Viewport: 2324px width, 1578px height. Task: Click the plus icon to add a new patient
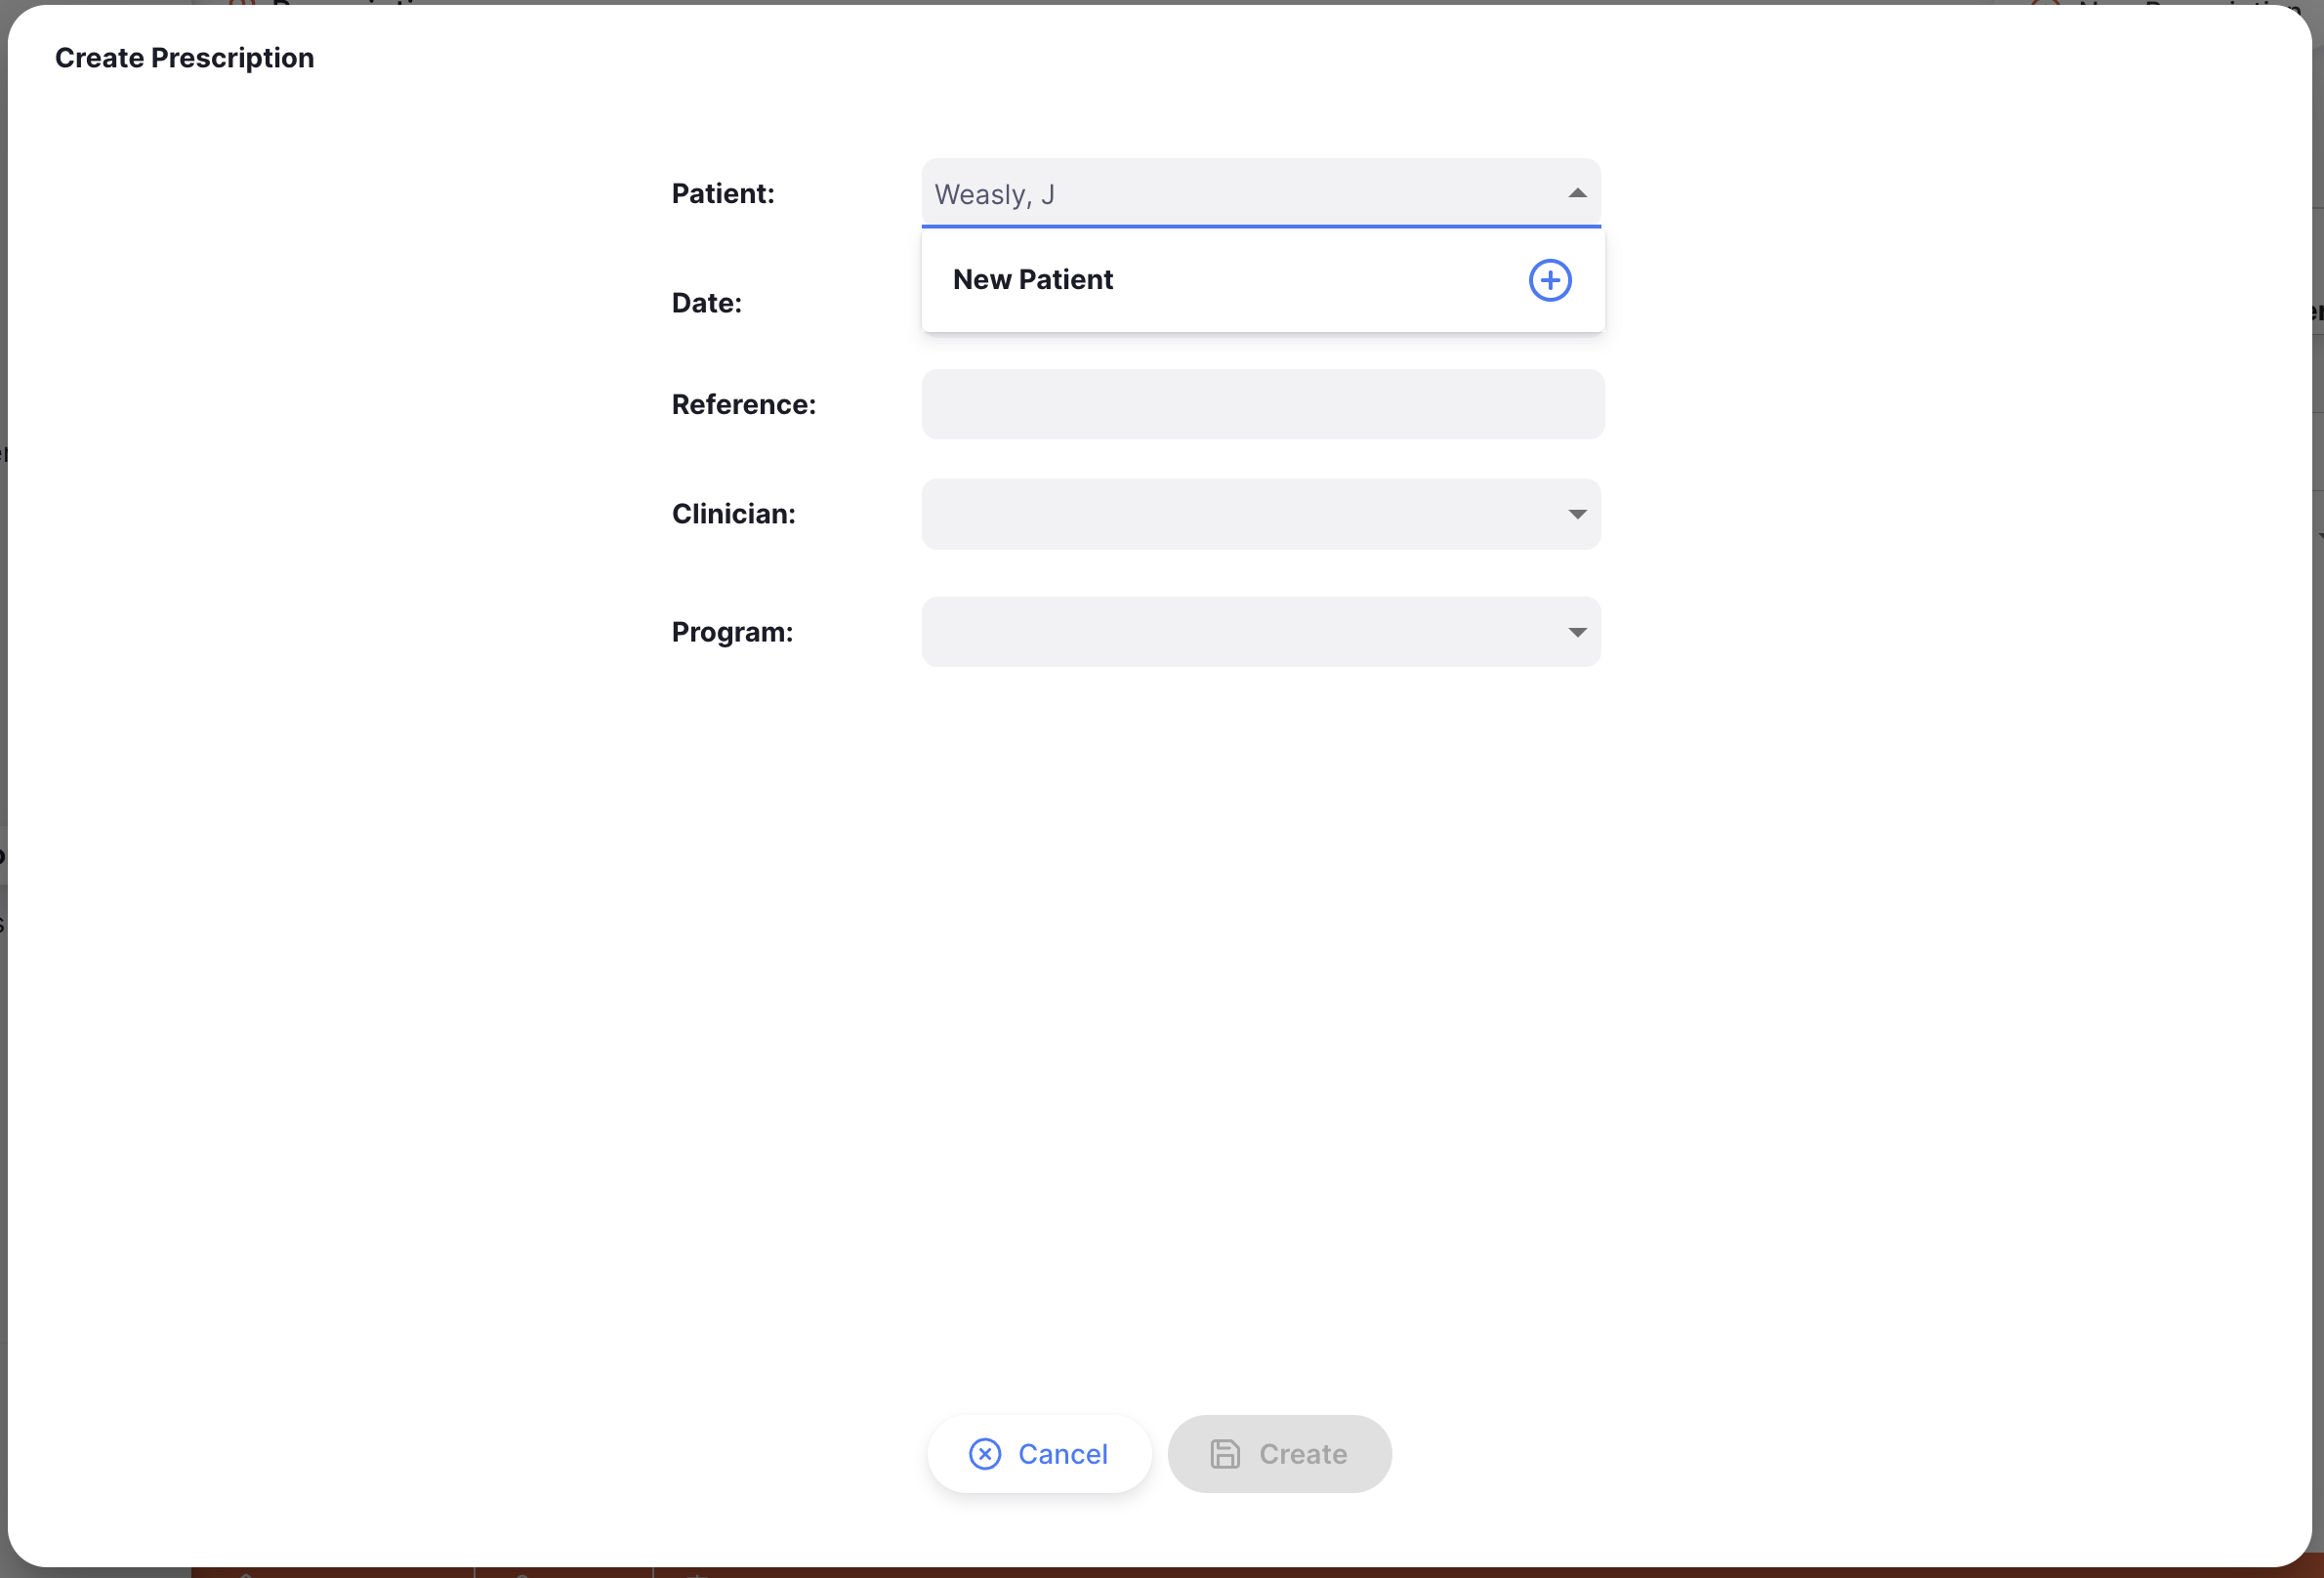click(1549, 280)
